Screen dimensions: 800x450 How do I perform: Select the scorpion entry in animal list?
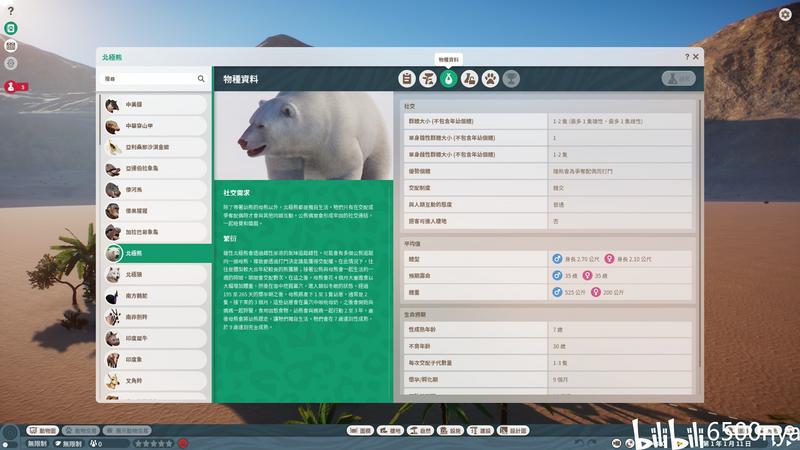(x=155, y=147)
